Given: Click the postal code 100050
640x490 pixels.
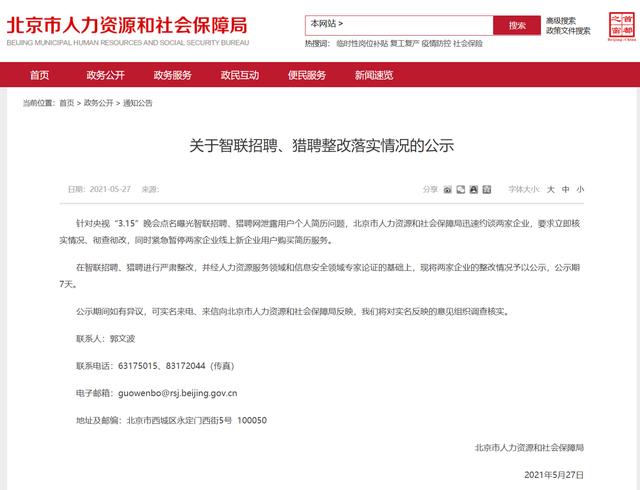Looking at the screenshot, I should pyautogui.click(x=252, y=420).
